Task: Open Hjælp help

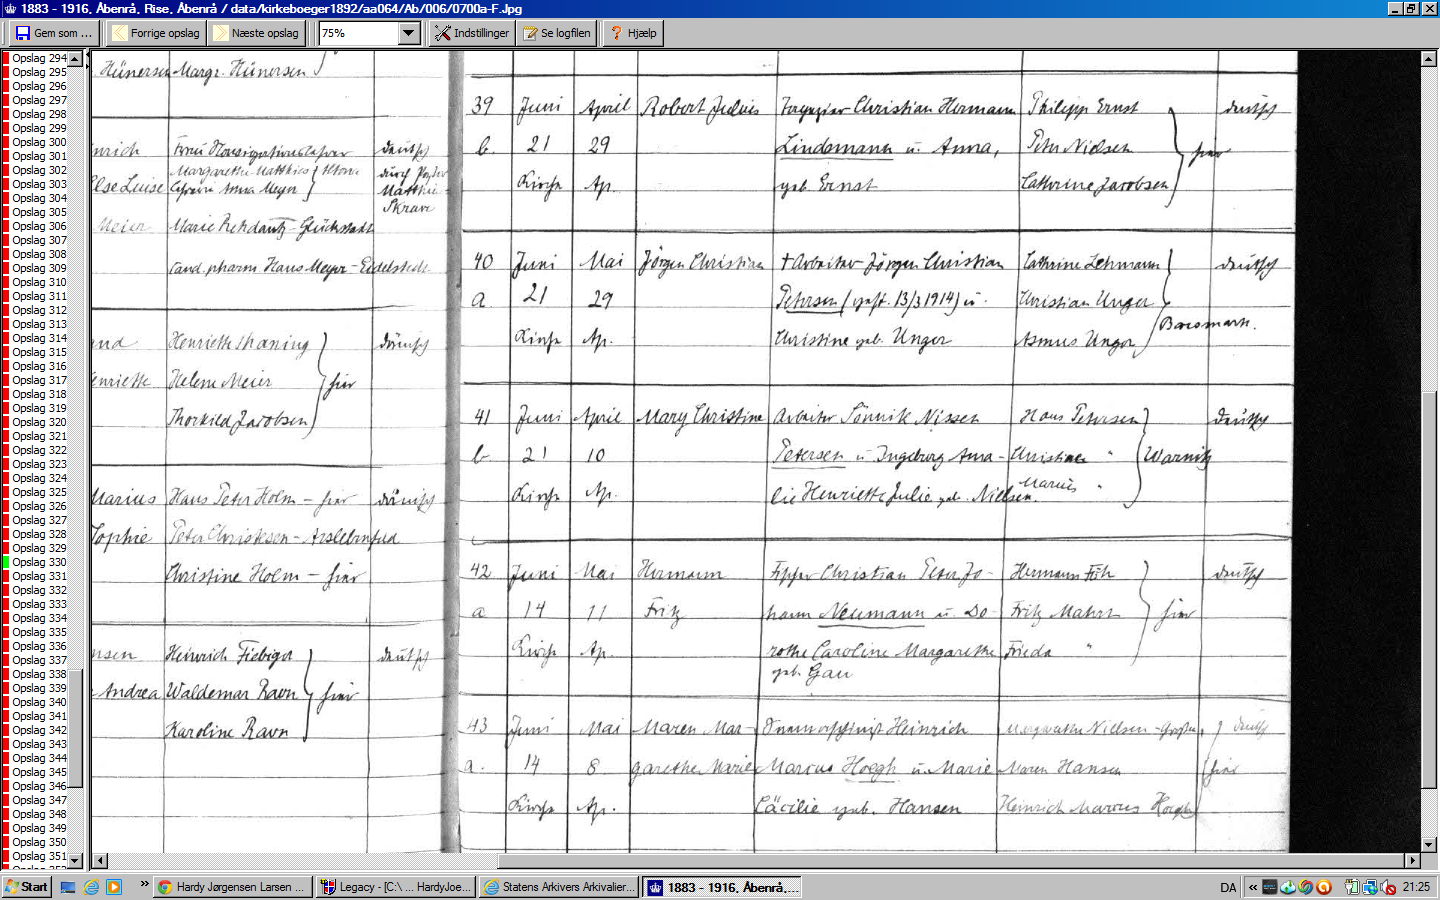Action: coord(634,33)
